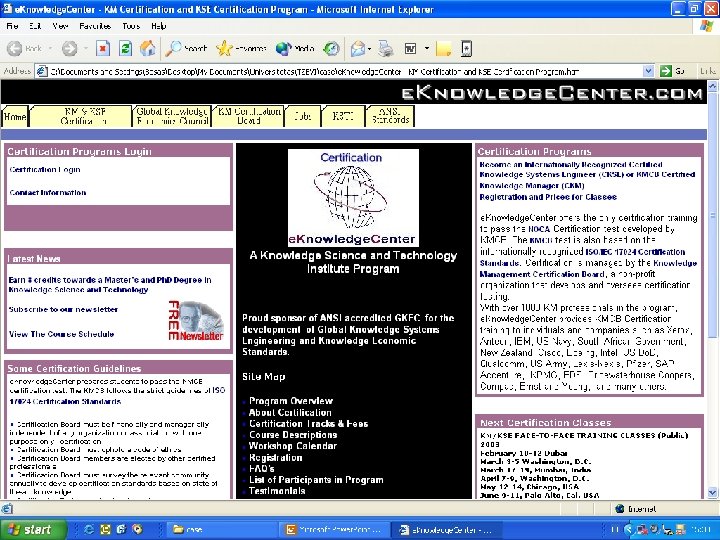The image size is (720, 540).
Task: Click Earn credits towards Master's and PhD link
Action: click(110, 285)
